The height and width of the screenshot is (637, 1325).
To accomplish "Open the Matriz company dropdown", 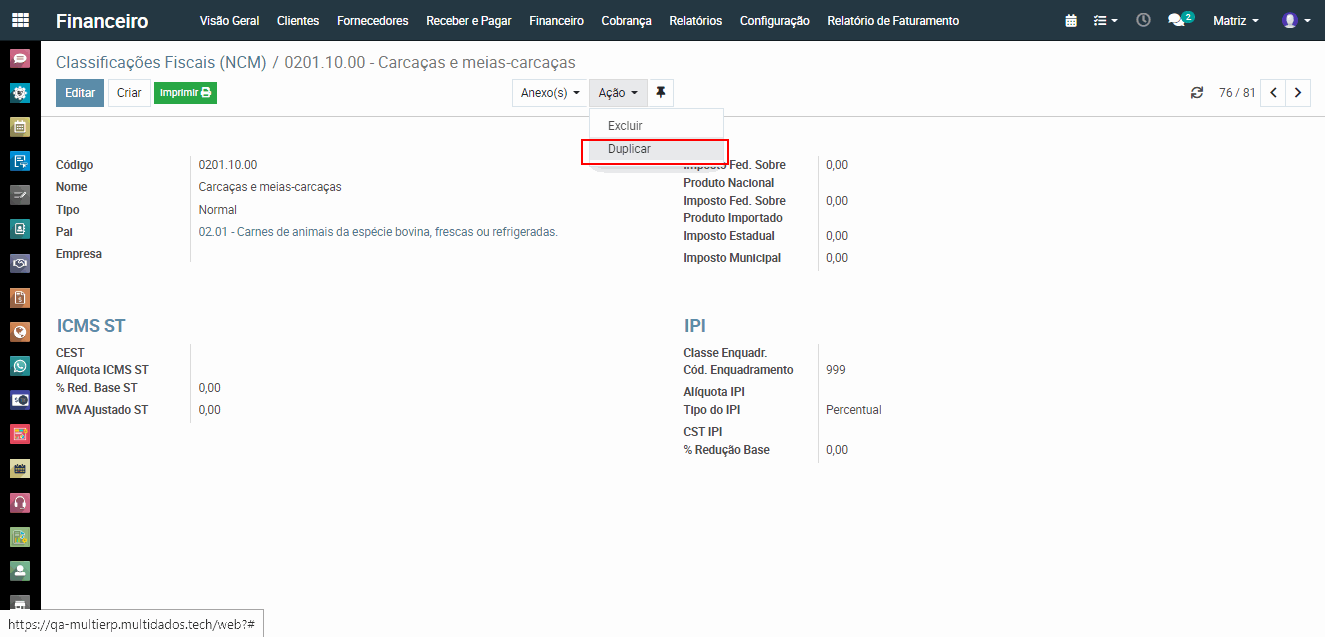I will point(1235,21).
